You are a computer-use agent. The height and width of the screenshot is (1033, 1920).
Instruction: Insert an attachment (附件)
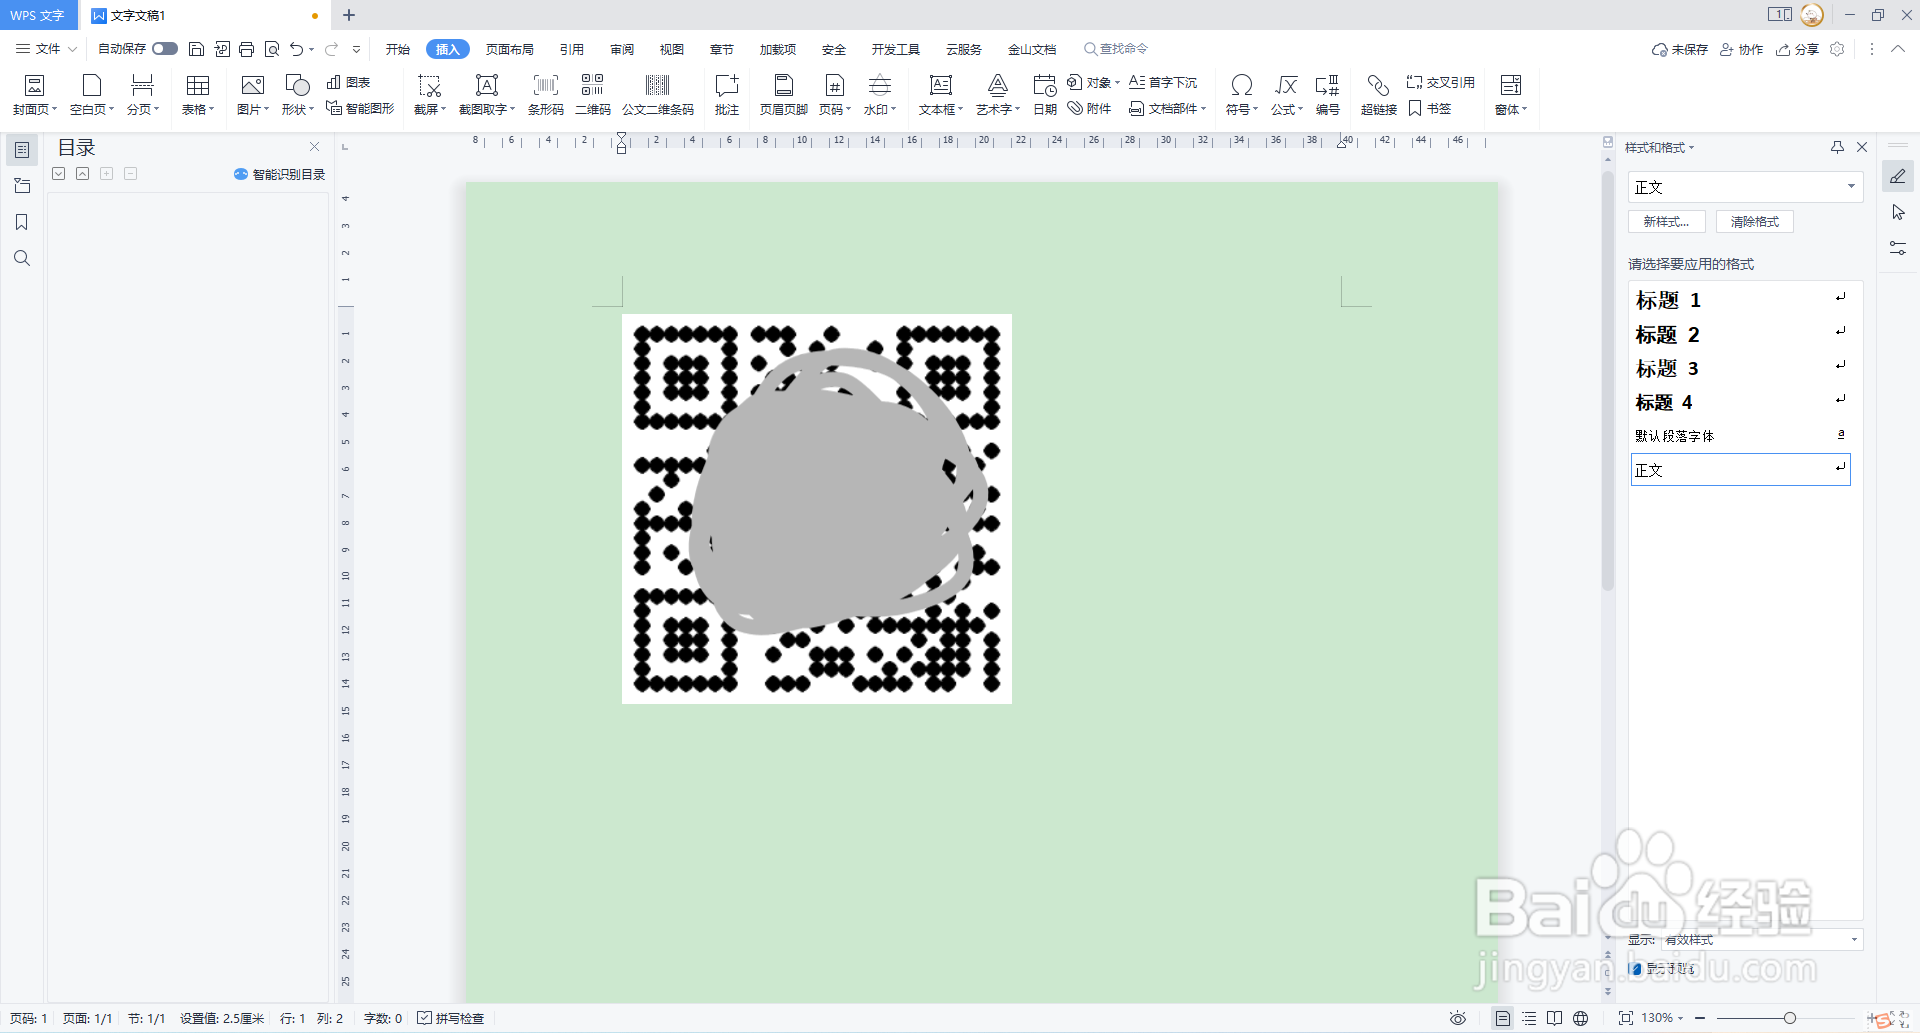pyautogui.click(x=1090, y=108)
